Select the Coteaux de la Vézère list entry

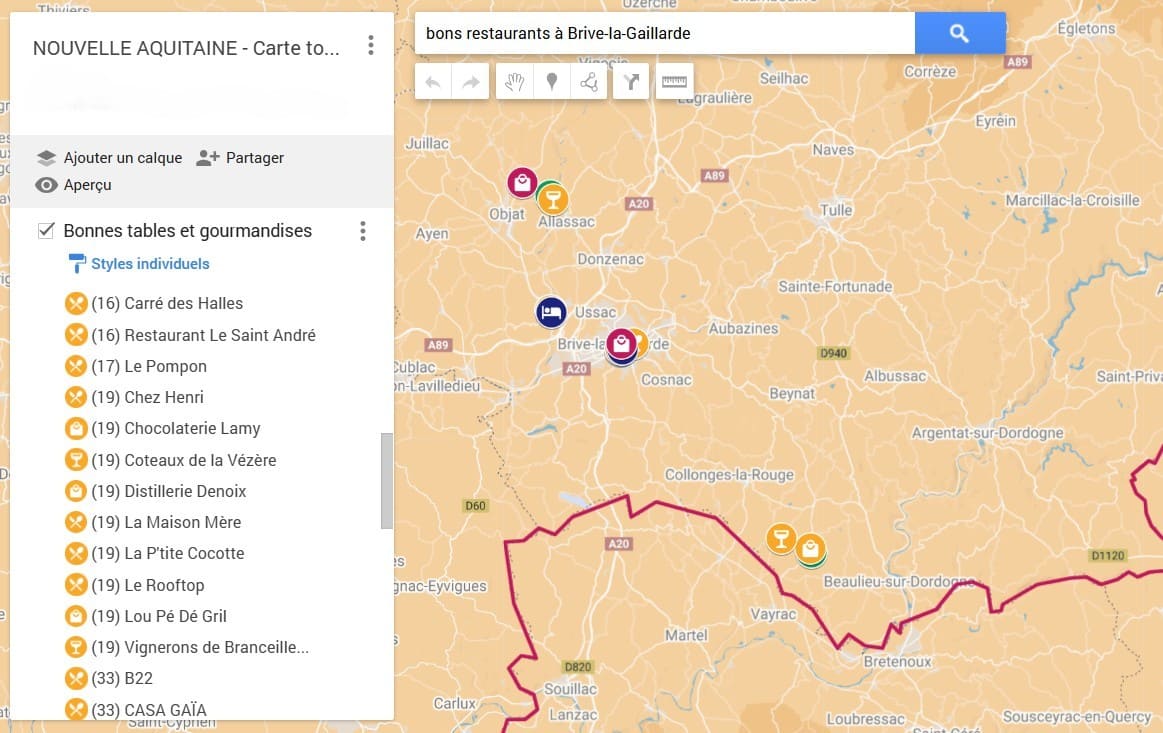pyautogui.click(x=190, y=459)
